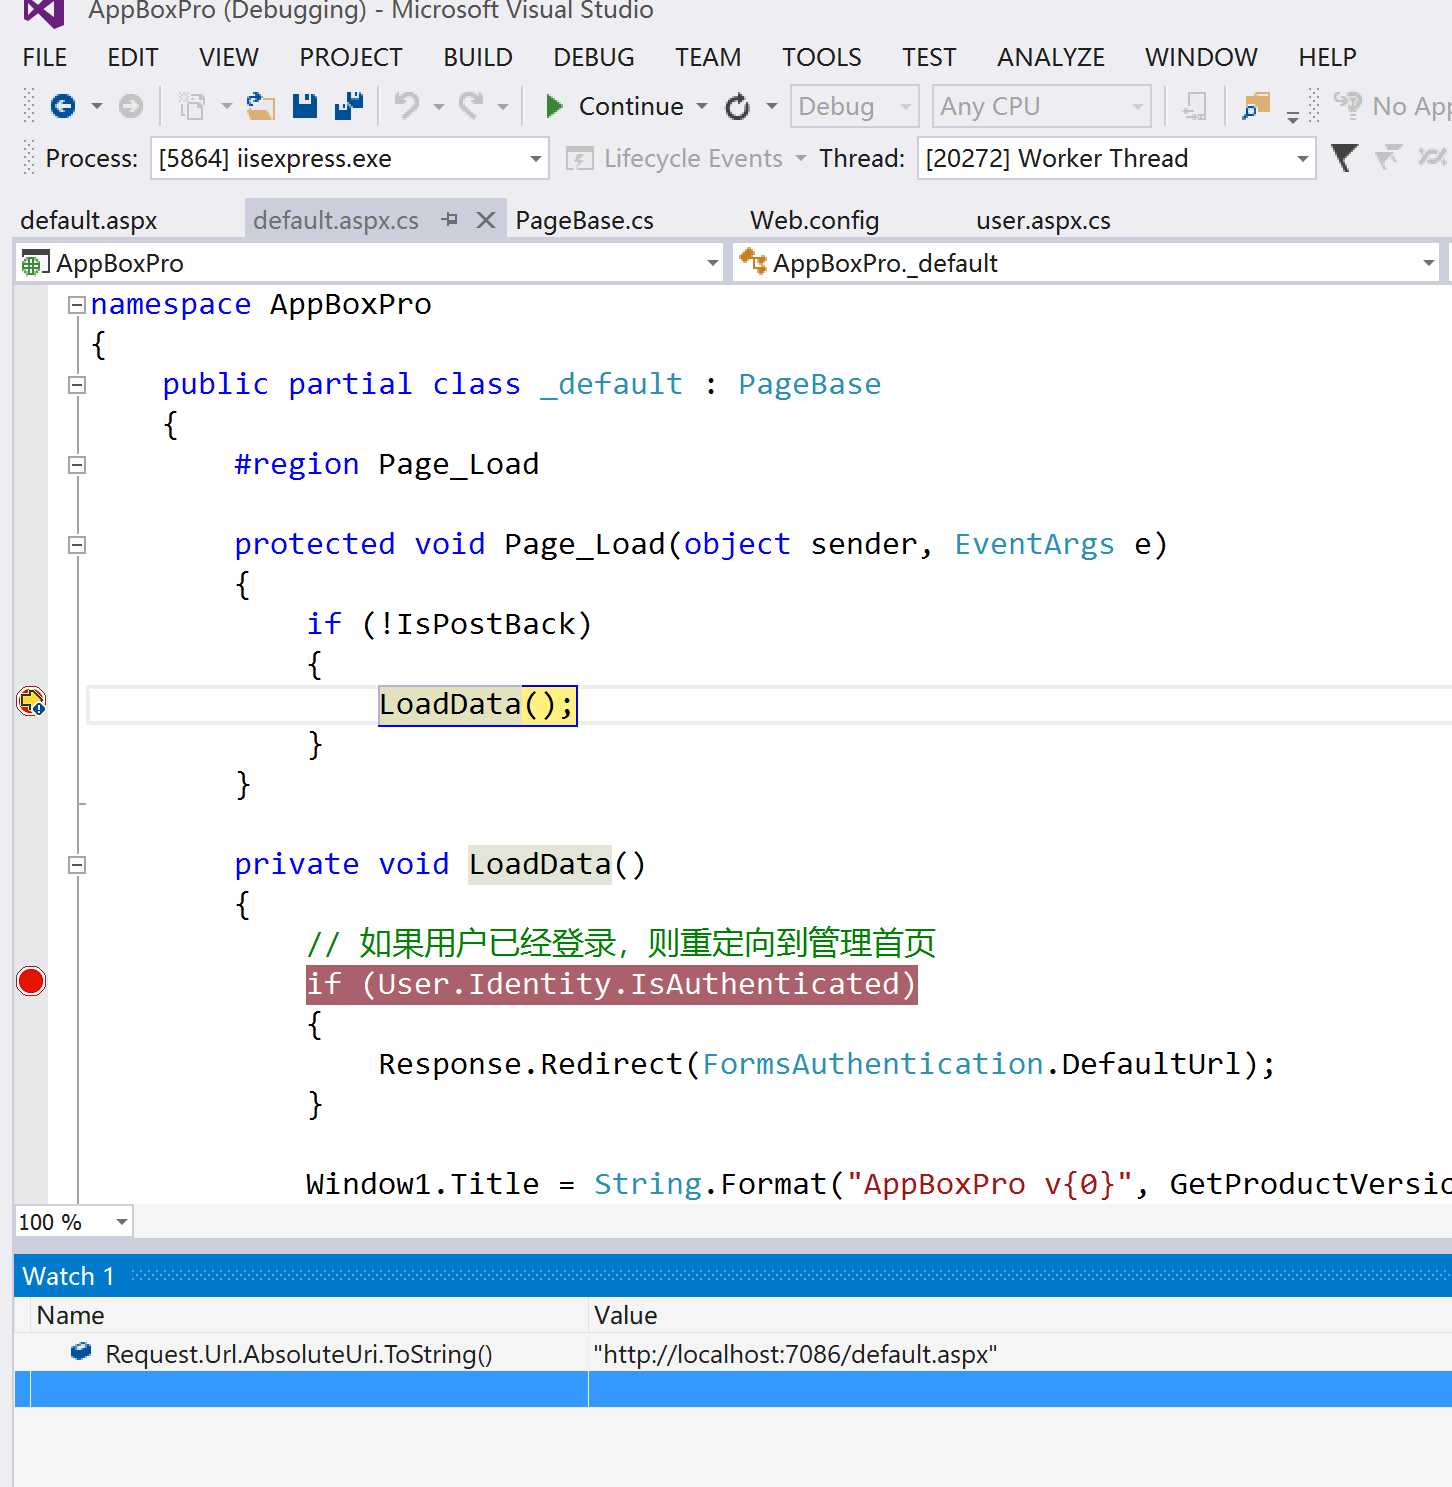The height and width of the screenshot is (1487, 1452).
Task: Click the New Project toolbar icon
Action: (x=192, y=106)
